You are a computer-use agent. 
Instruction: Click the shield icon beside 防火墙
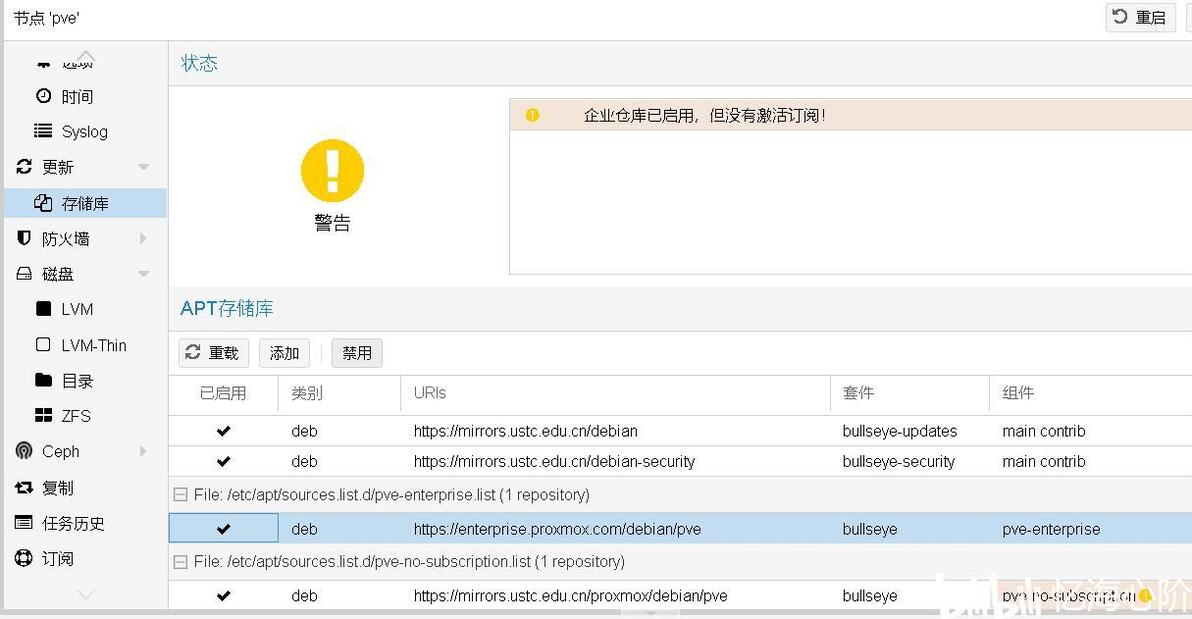[24, 238]
